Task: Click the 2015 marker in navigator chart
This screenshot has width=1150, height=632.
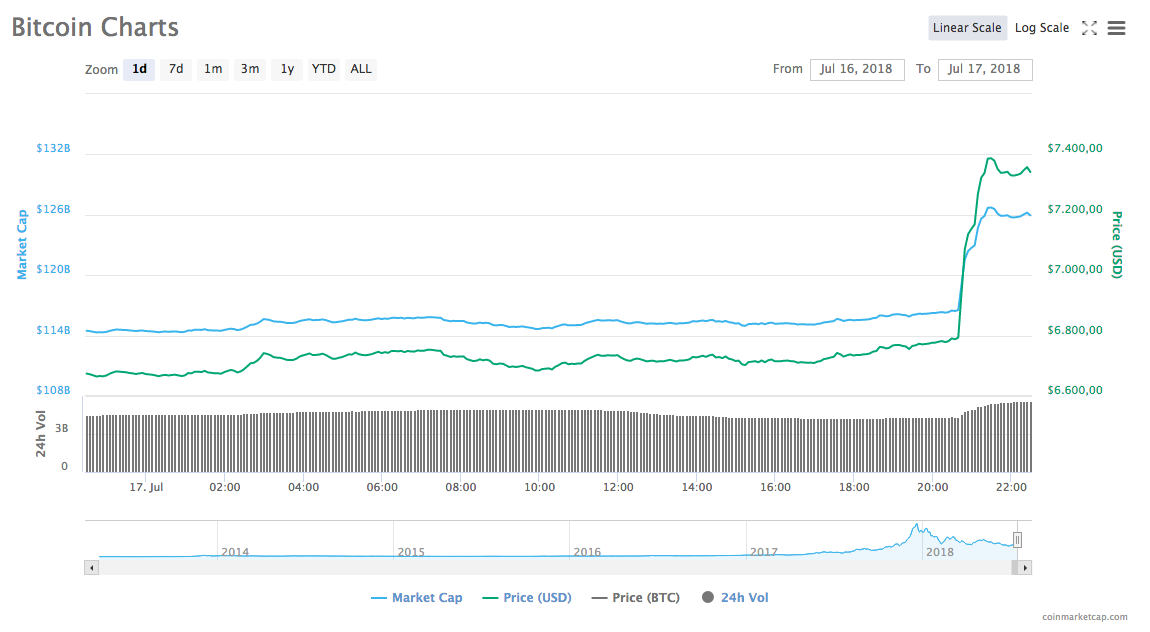Action: [411, 552]
